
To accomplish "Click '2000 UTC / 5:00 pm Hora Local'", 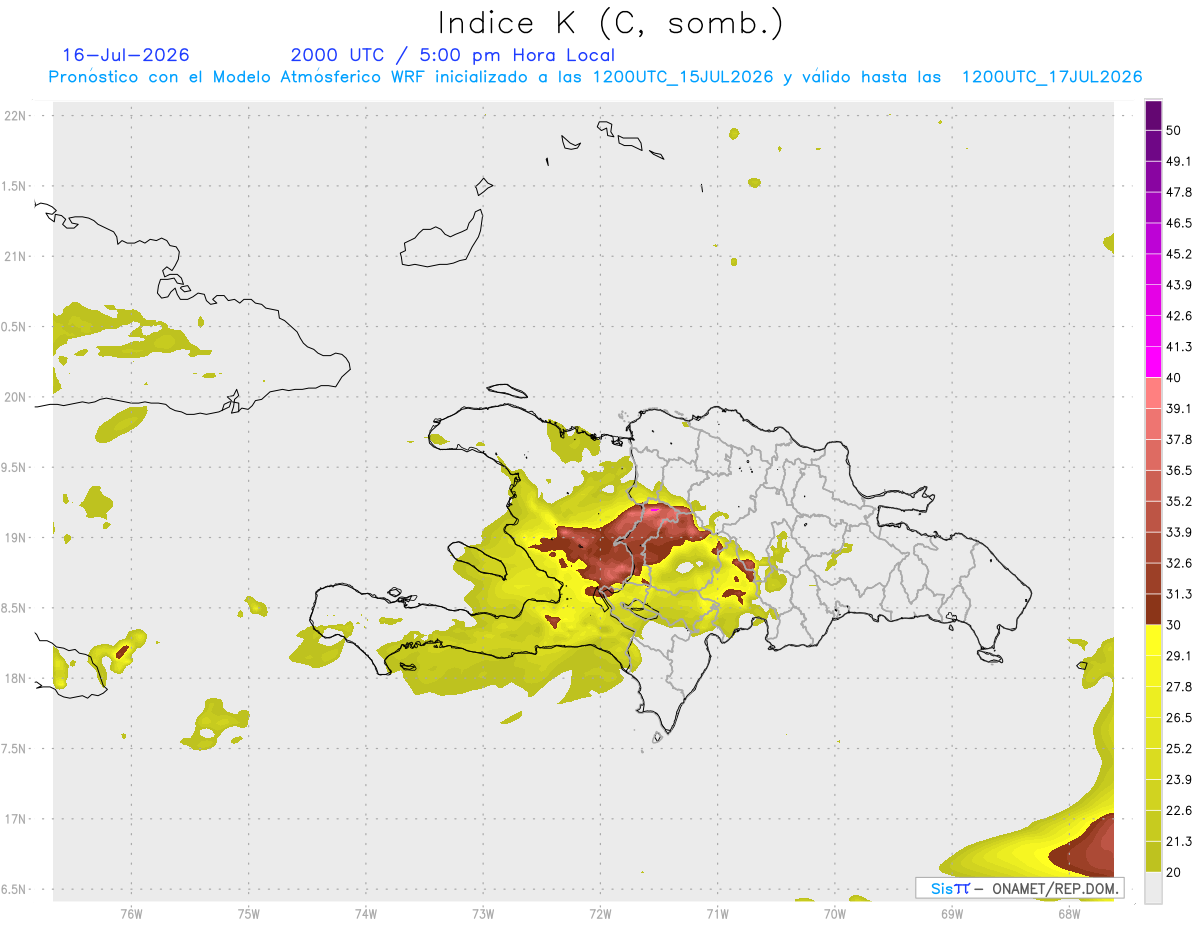I will (x=453, y=55).
